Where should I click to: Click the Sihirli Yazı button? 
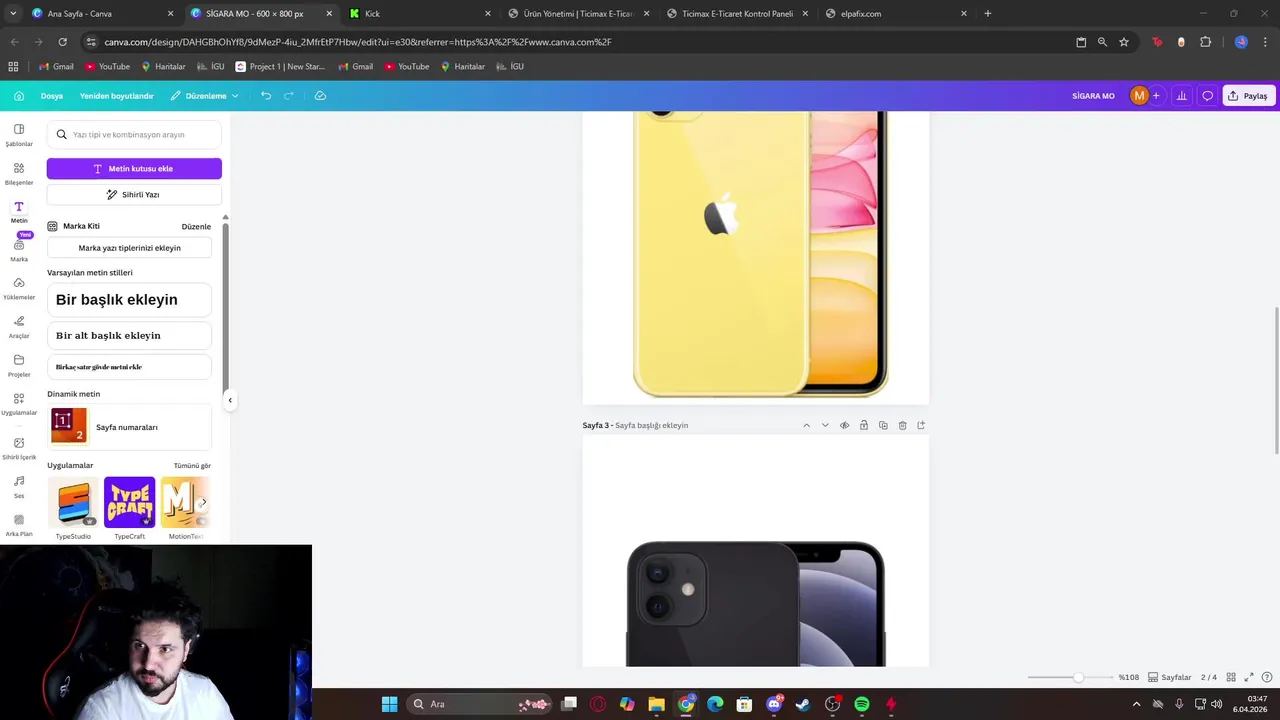coord(134,195)
